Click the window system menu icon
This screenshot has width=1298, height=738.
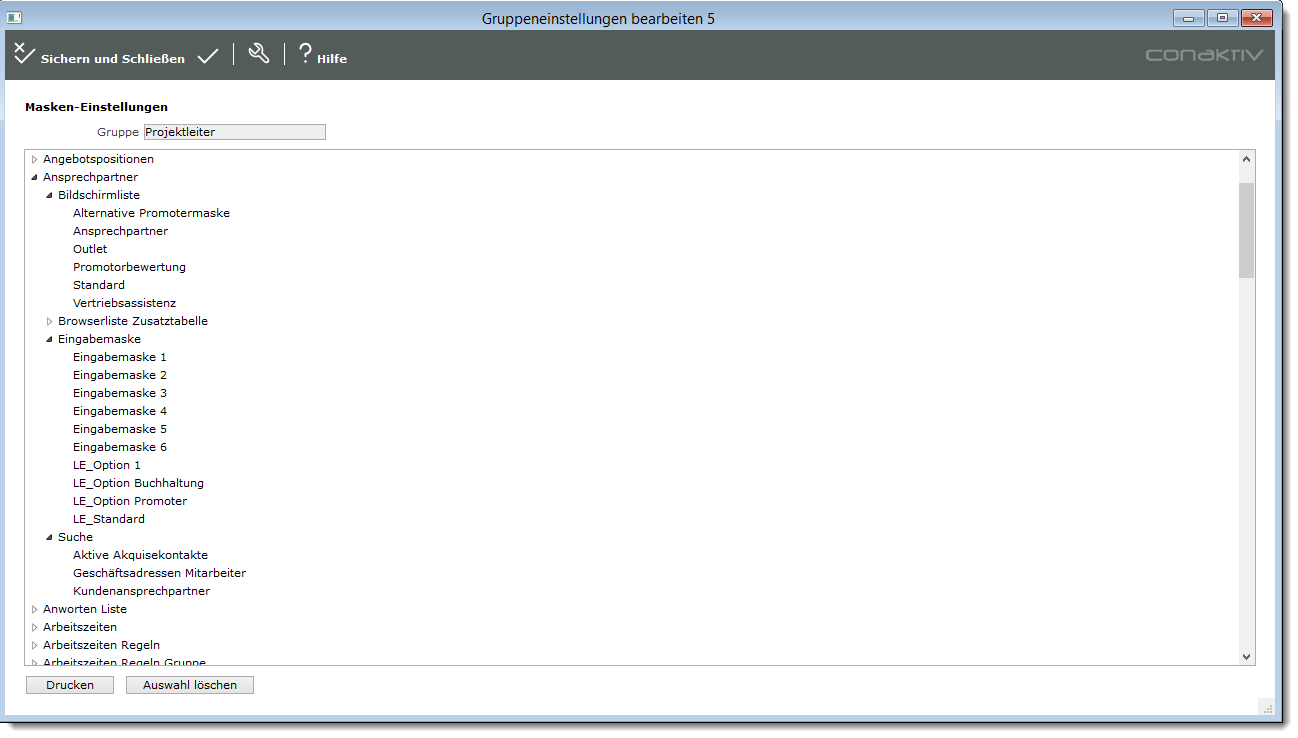(x=14, y=18)
